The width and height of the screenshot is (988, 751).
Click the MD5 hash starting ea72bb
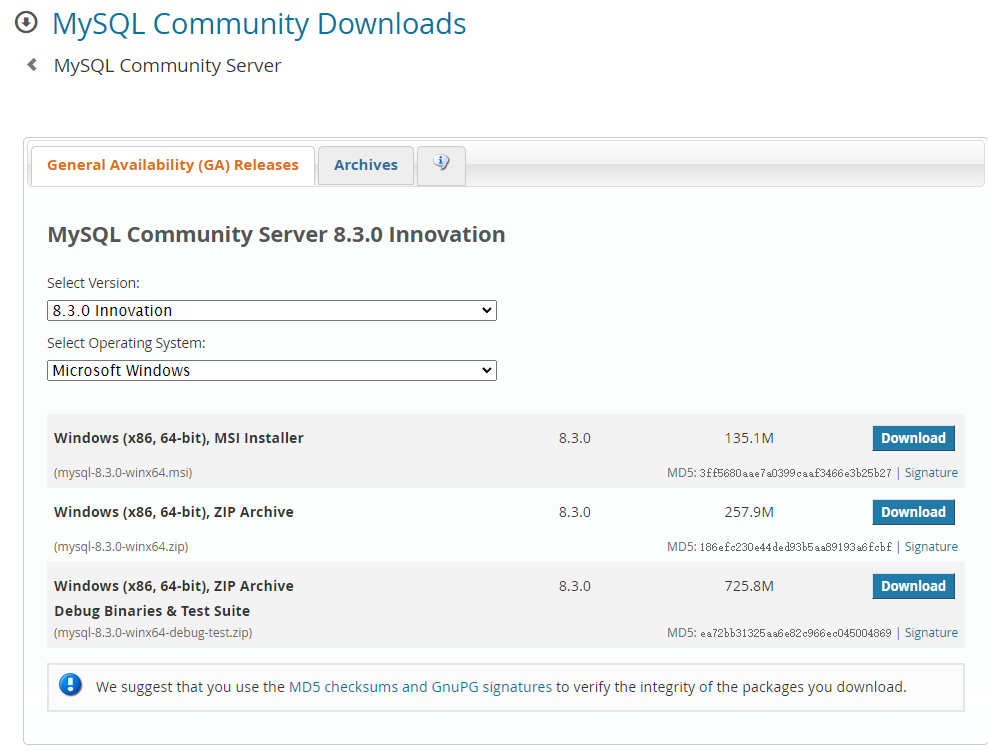coord(795,633)
